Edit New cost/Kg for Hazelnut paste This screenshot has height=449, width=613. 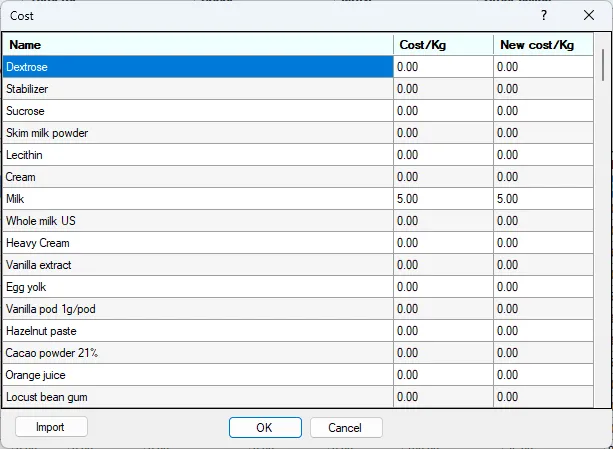[543, 331]
